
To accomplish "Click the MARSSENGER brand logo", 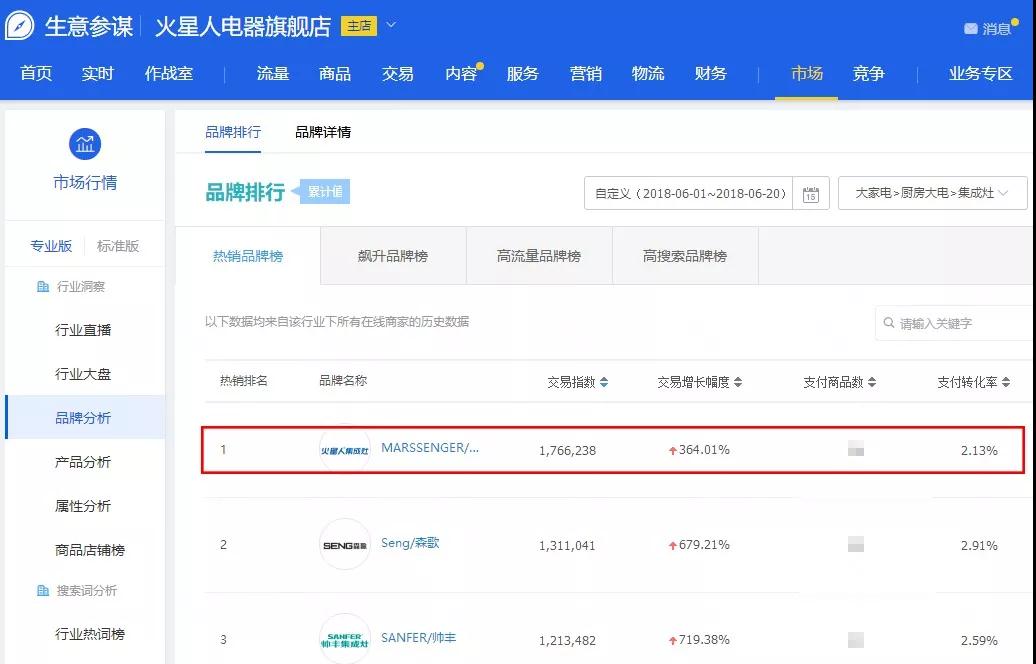I will (x=345, y=450).
